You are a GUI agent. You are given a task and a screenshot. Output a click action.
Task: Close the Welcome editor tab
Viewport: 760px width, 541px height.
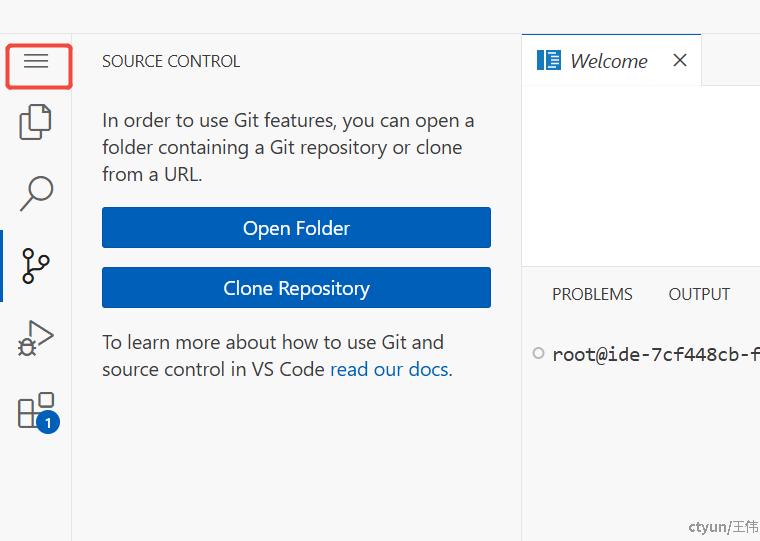pyautogui.click(x=680, y=60)
